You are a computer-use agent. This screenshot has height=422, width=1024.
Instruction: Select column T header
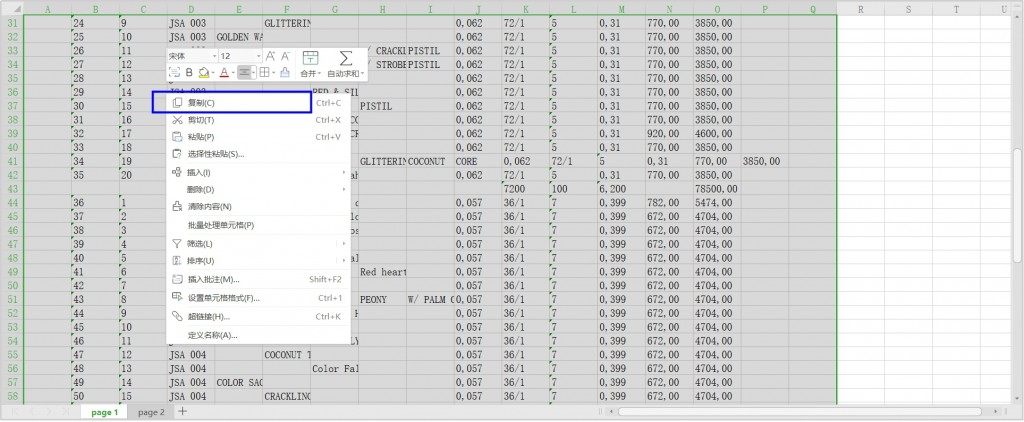(x=957, y=9)
